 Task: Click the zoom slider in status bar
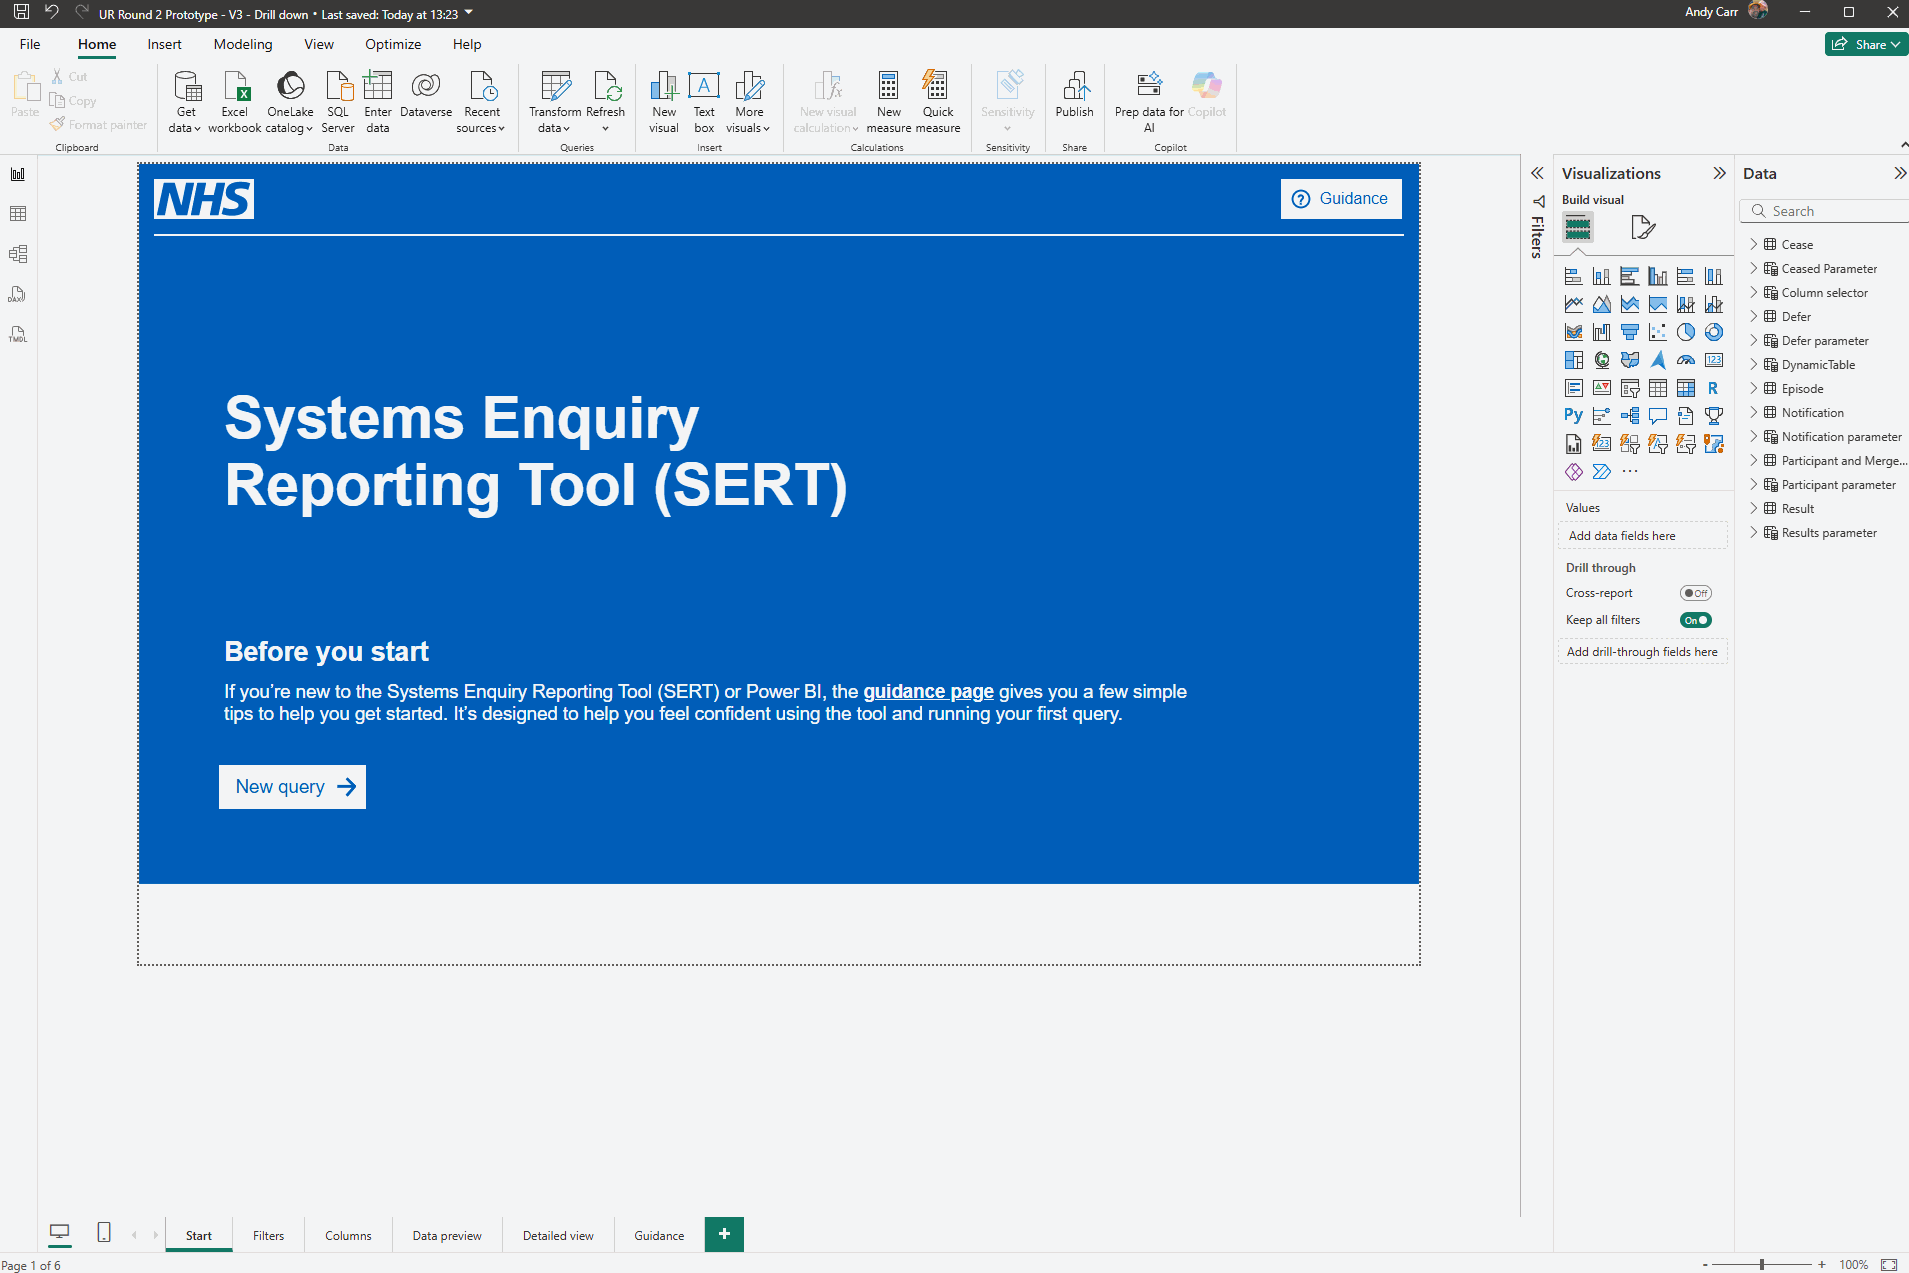coord(1762,1265)
